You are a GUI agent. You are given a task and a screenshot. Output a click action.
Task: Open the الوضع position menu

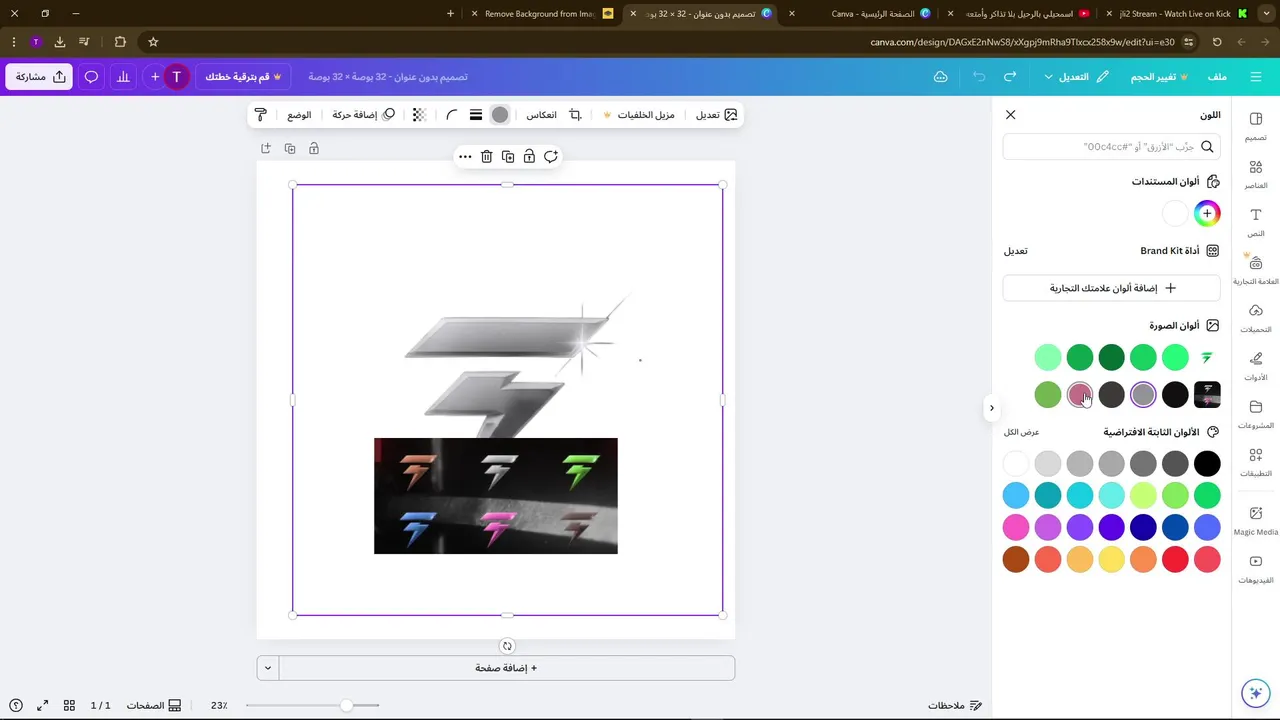tap(299, 115)
